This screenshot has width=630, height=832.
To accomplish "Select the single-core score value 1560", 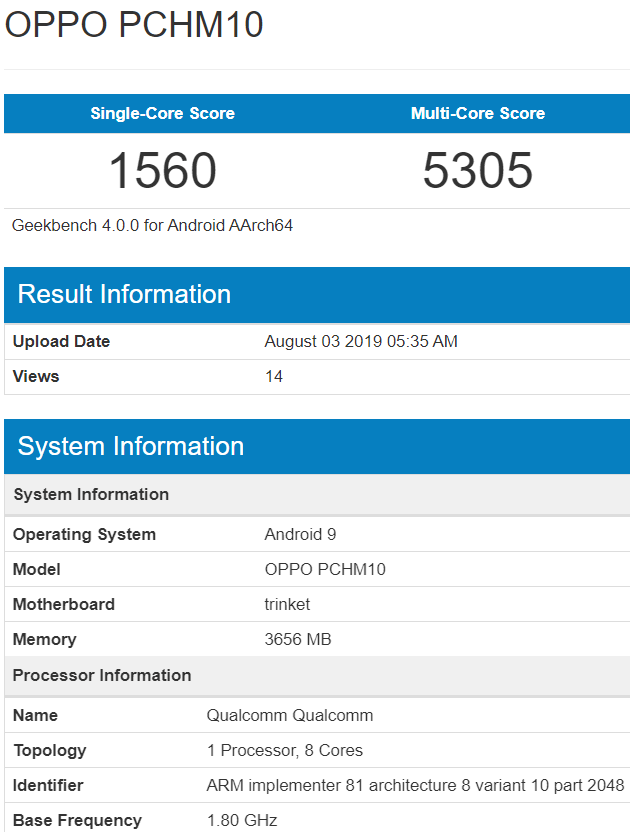I will click(162, 170).
